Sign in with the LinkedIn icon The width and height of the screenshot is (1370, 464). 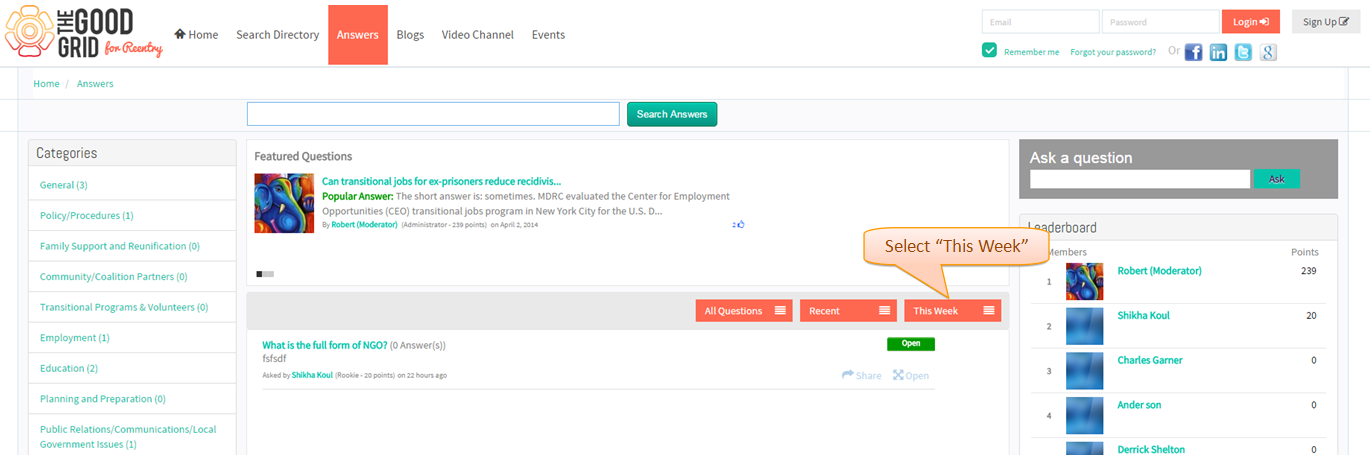coord(1218,53)
